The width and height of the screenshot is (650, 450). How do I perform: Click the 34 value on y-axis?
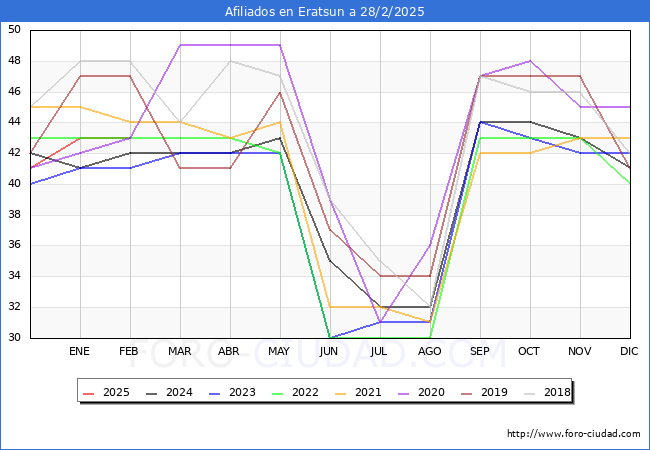point(14,276)
